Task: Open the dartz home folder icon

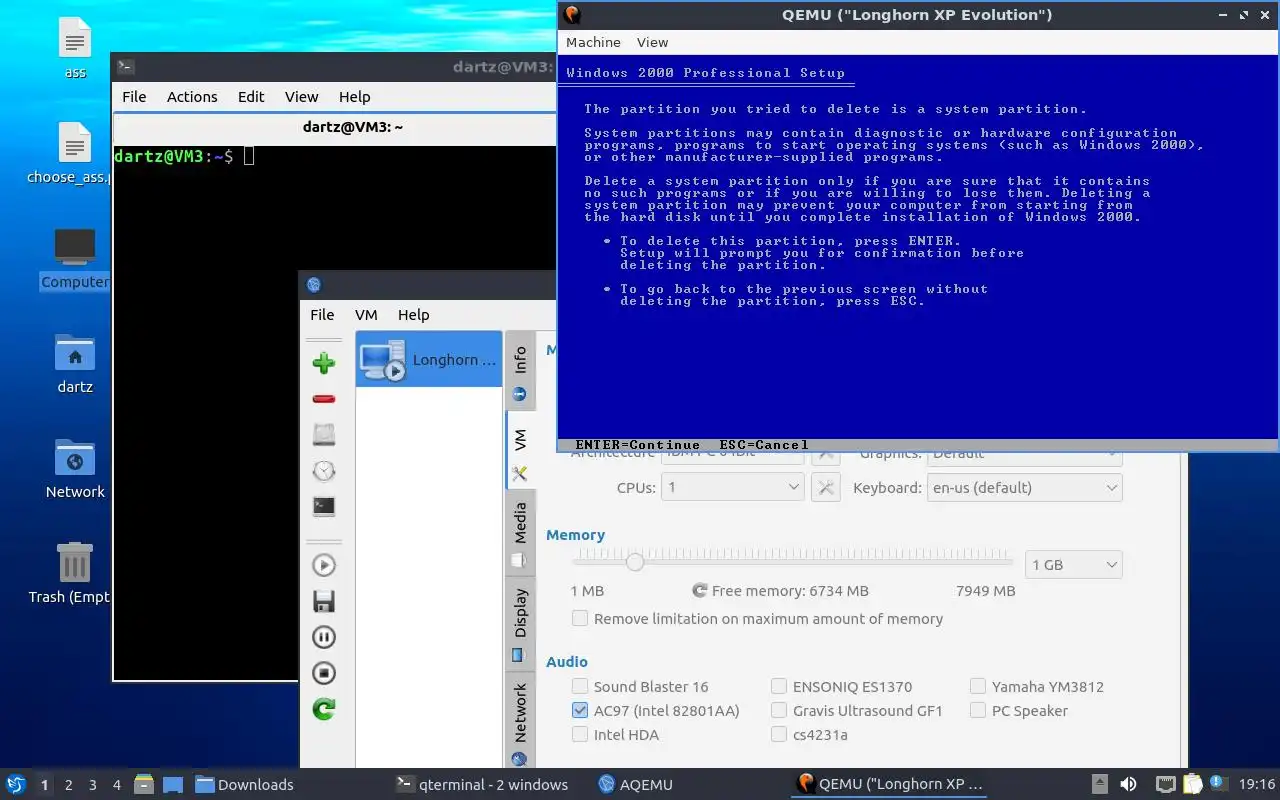Action: pos(75,363)
